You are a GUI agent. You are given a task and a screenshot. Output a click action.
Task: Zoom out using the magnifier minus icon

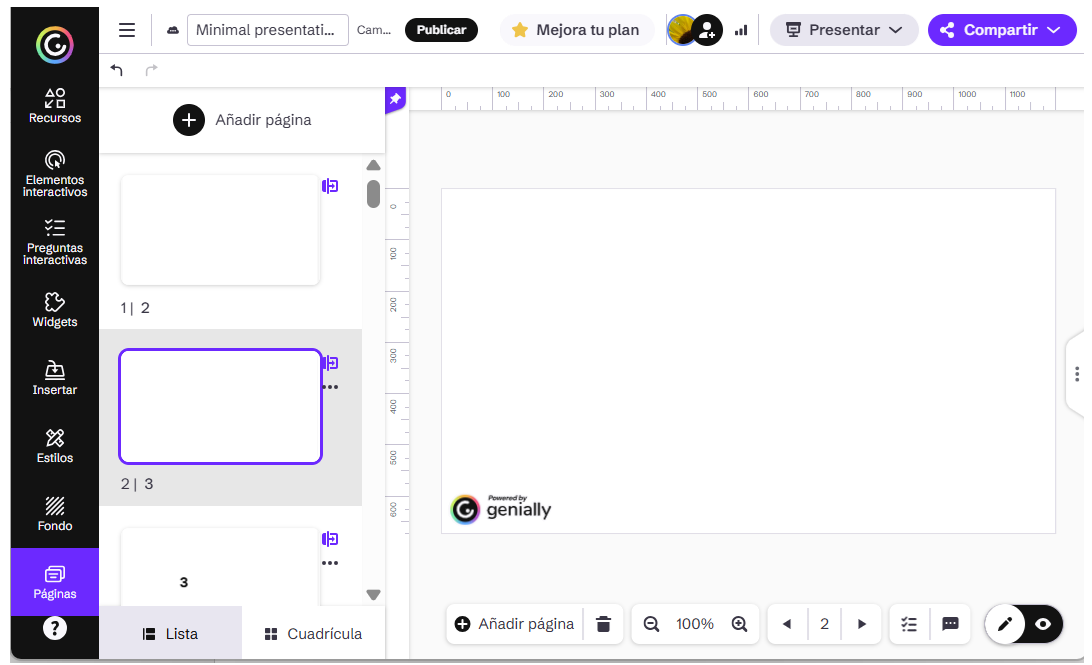pos(651,624)
